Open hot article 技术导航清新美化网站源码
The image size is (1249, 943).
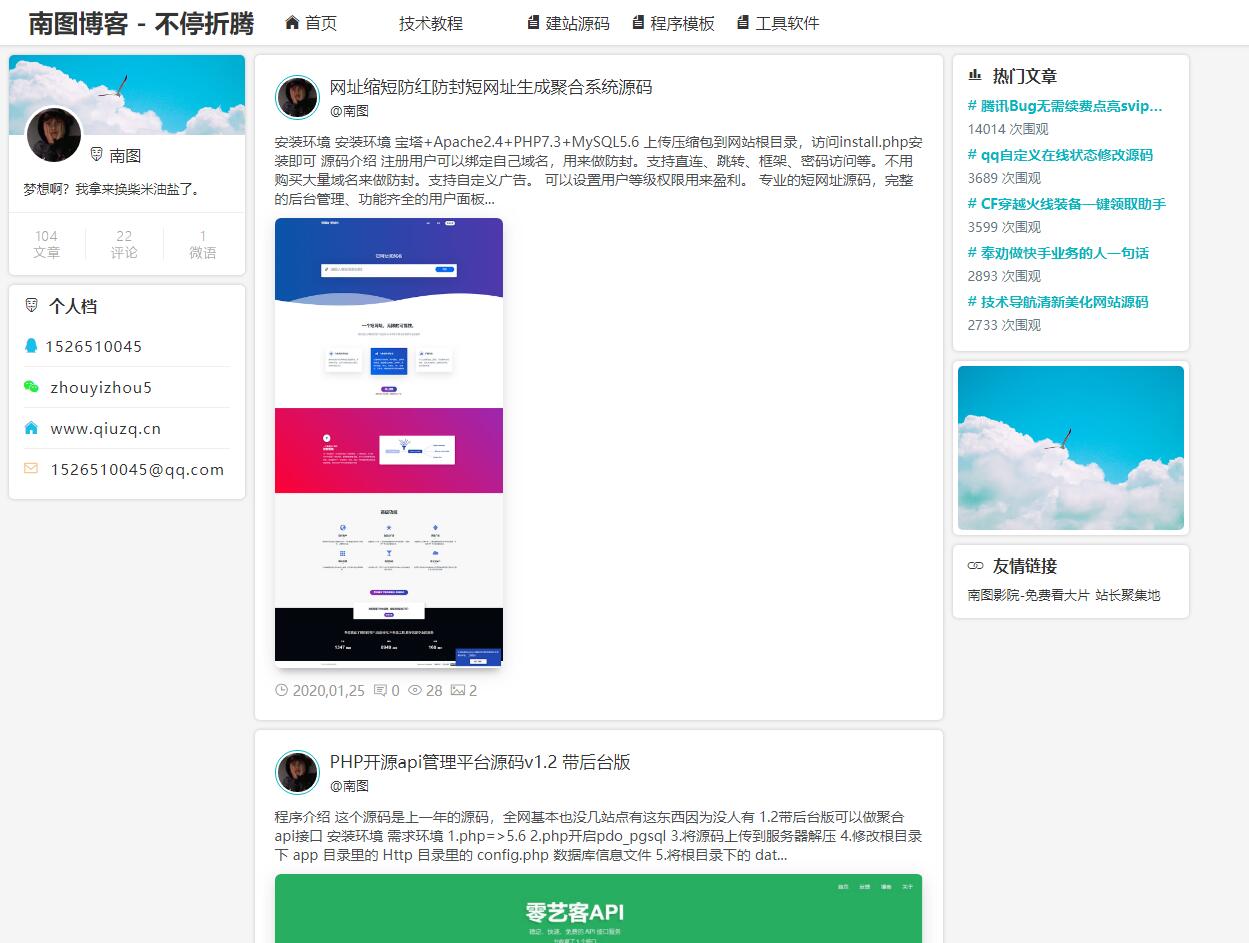click(1058, 302)
